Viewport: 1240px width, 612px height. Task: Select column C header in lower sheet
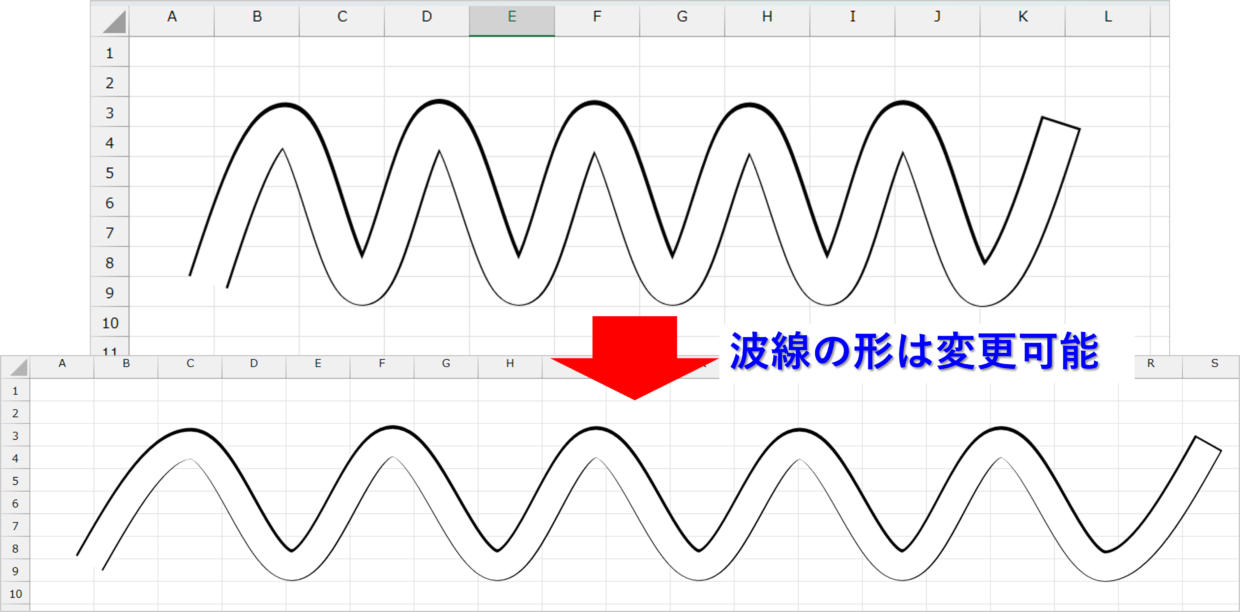(x=190, y=364)
